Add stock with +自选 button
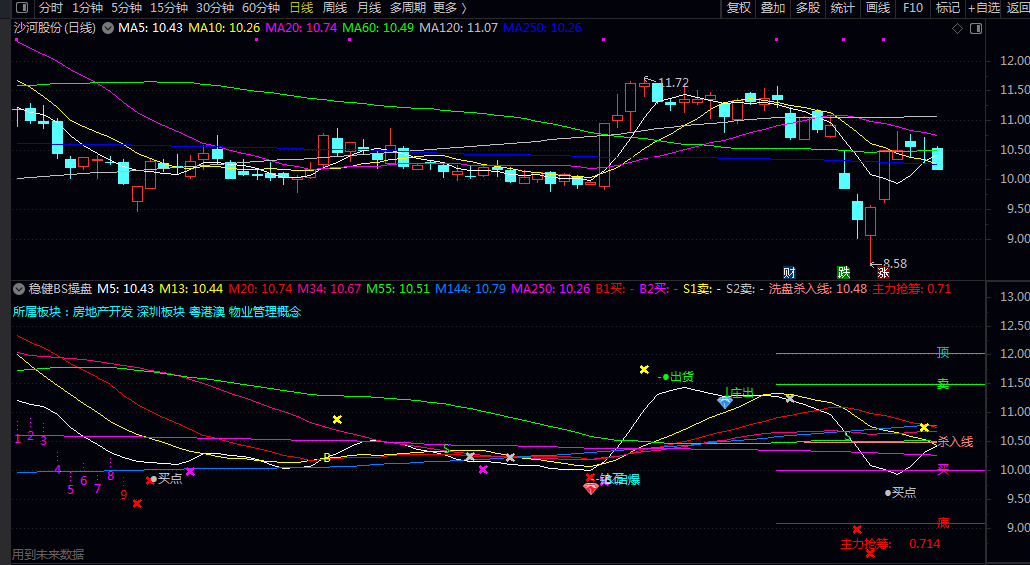This screenshot has width=1030, height=565. coord(985,8)
